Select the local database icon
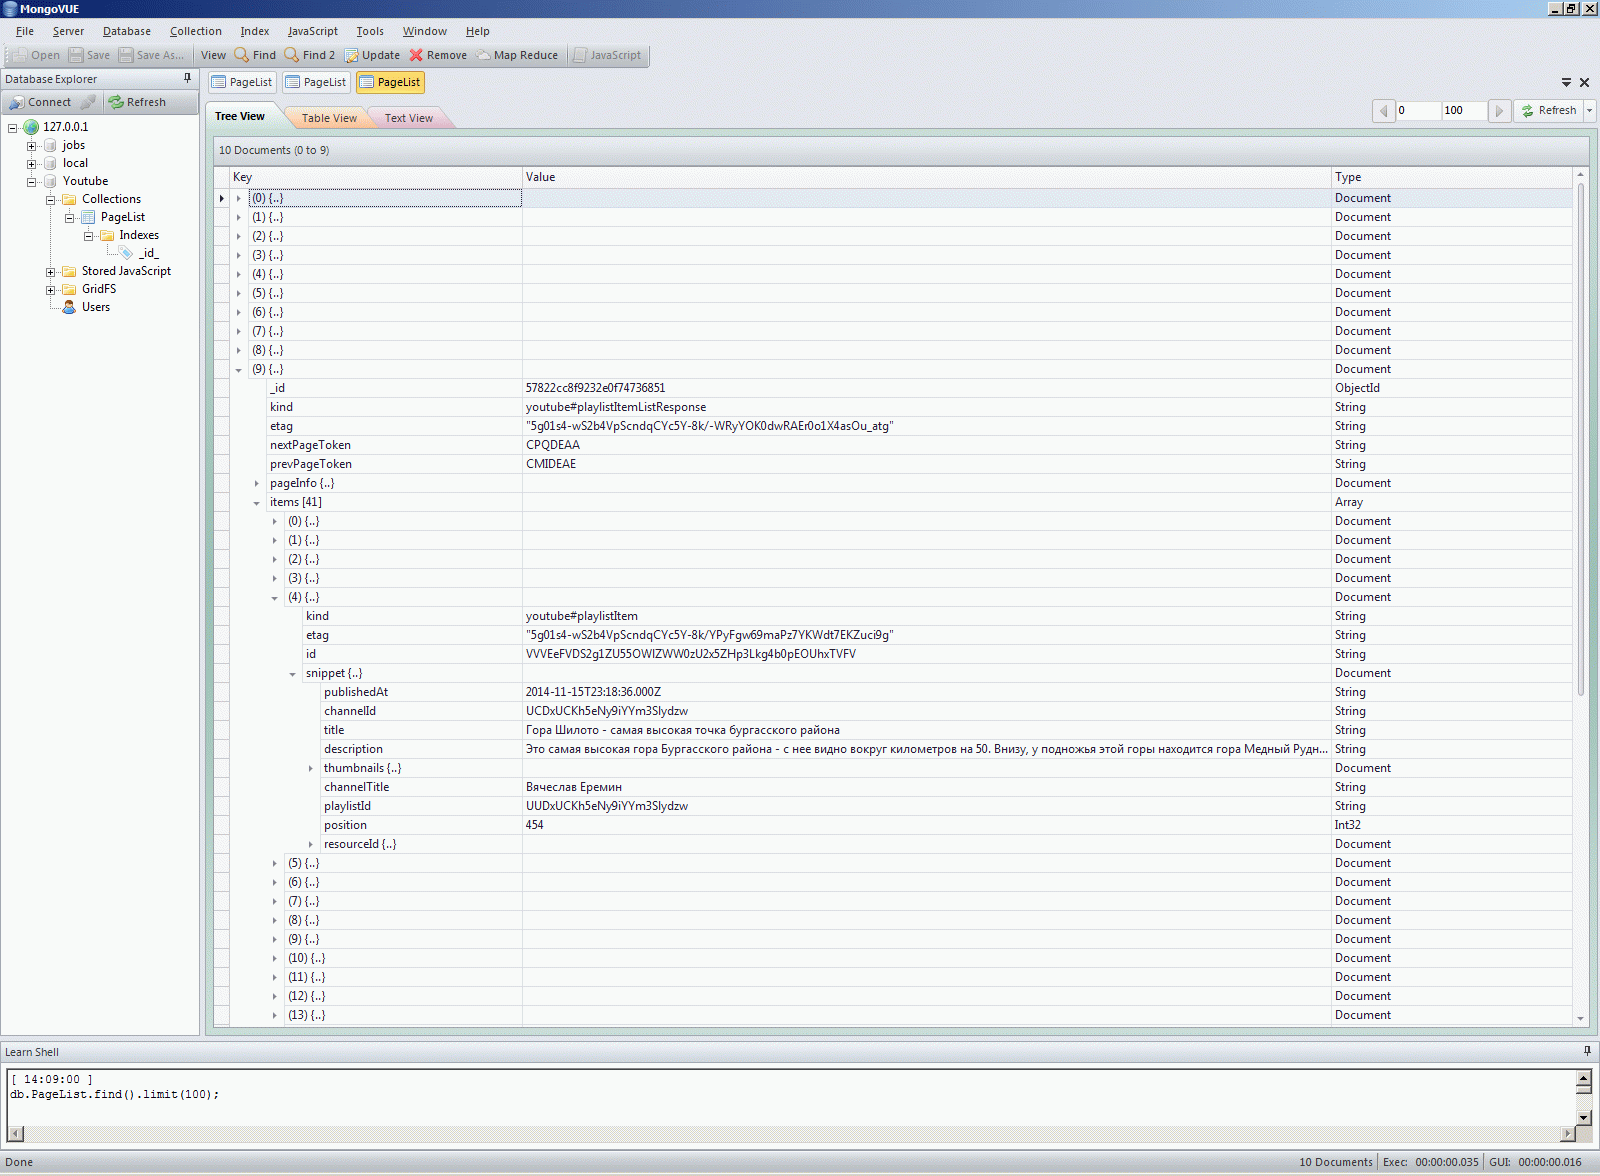Image resolution: width=1600 pixels, height=1176 pixels. coord(50,163)
